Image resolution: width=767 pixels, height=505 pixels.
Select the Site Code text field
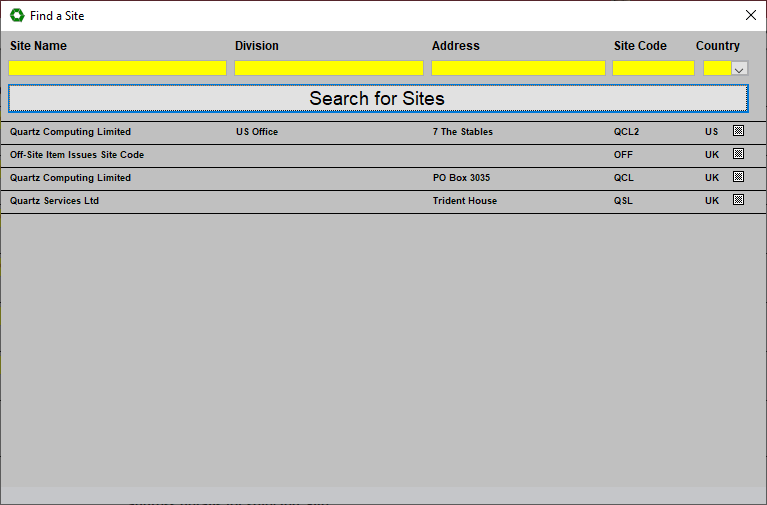coord(653,68)
